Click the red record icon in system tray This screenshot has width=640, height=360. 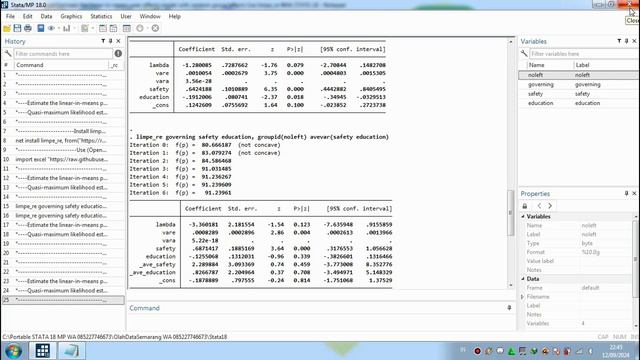477,351
